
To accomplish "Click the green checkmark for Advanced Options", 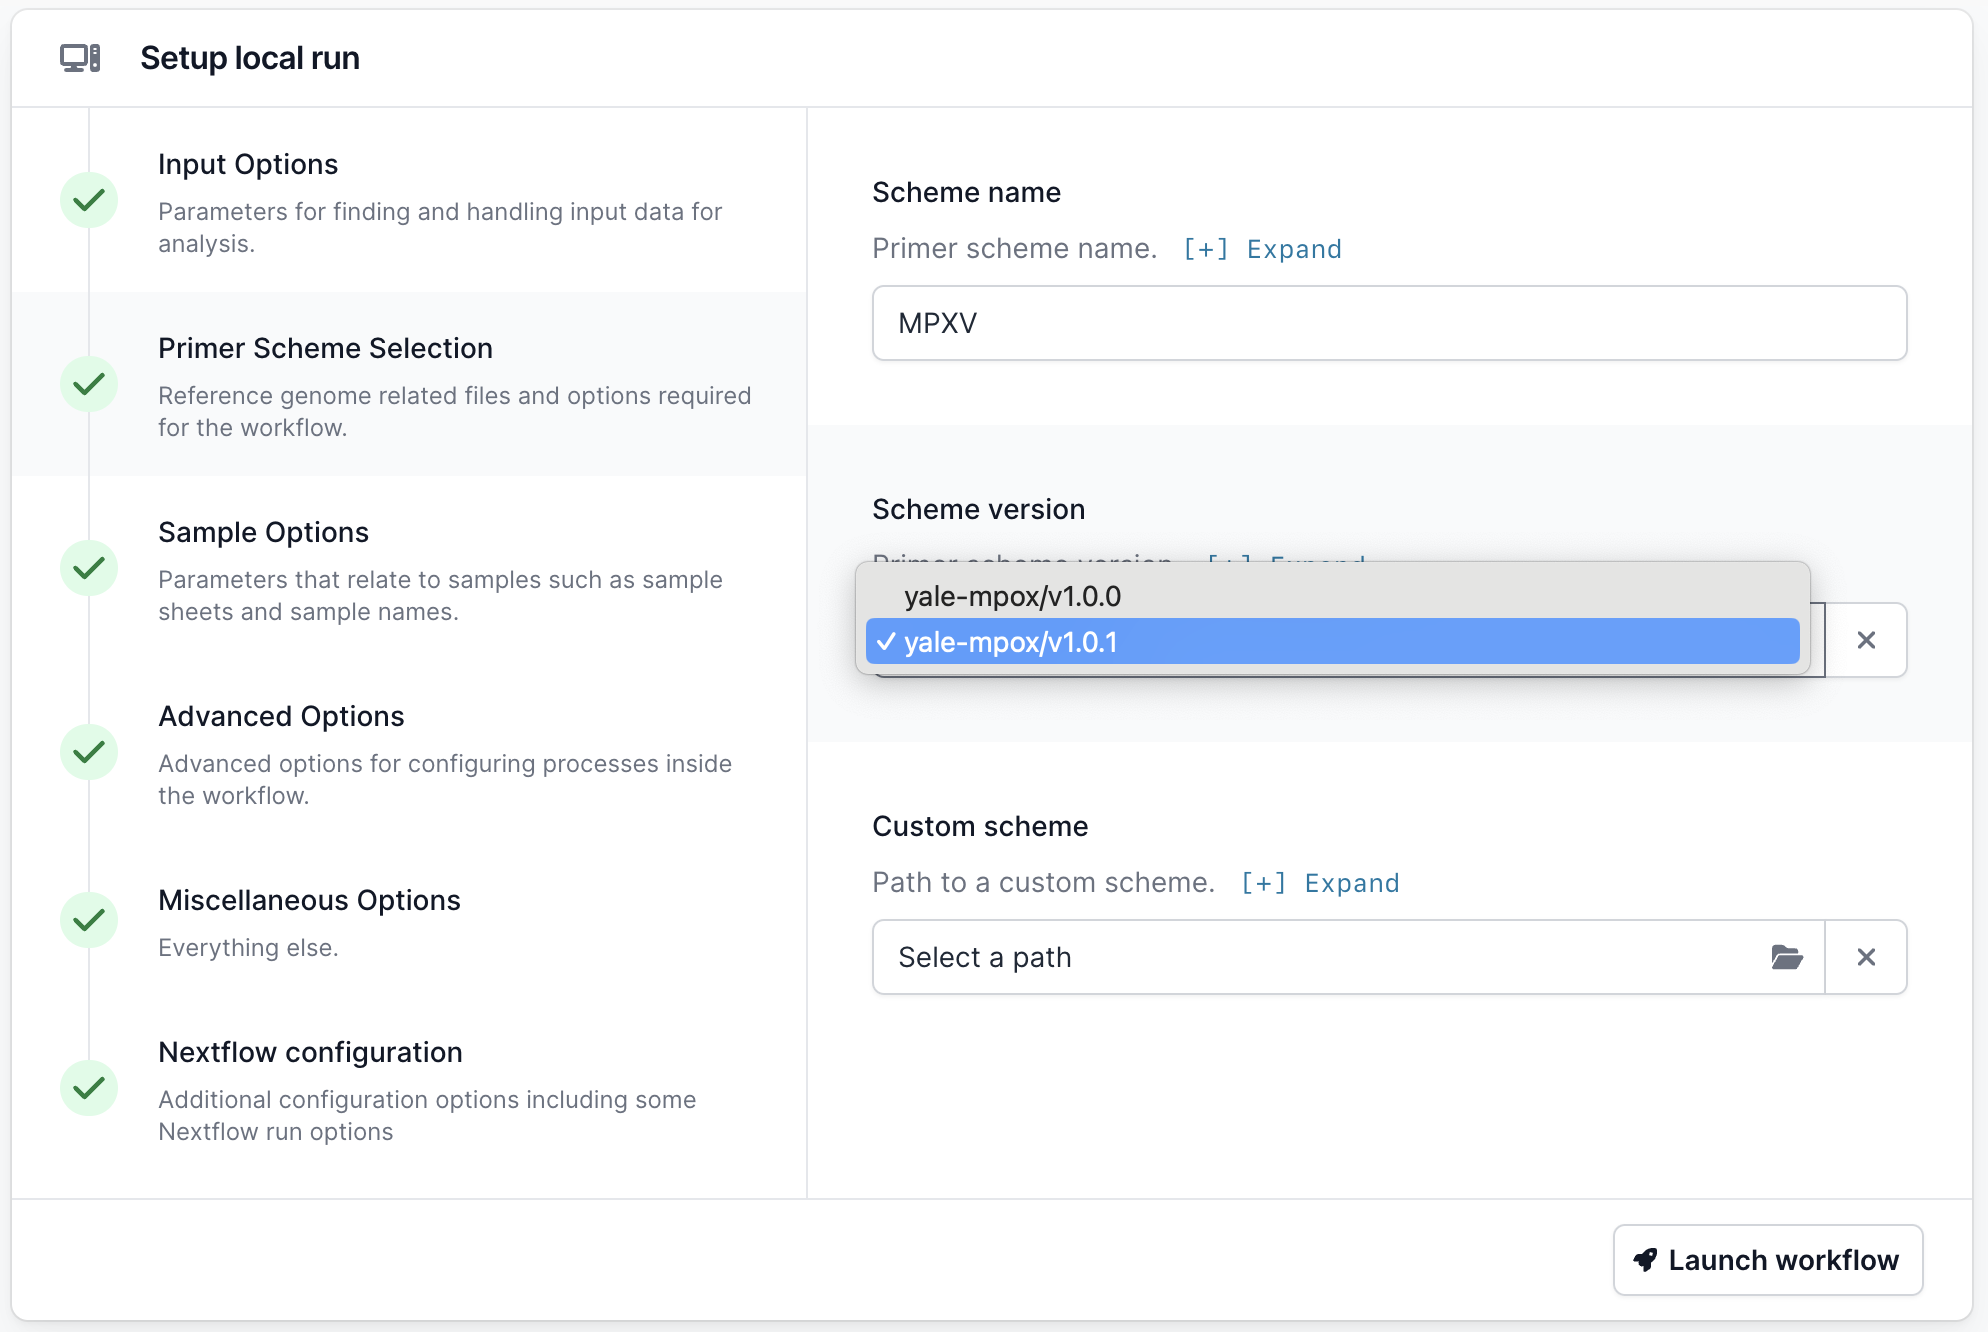I will click(x=89, y=752).
